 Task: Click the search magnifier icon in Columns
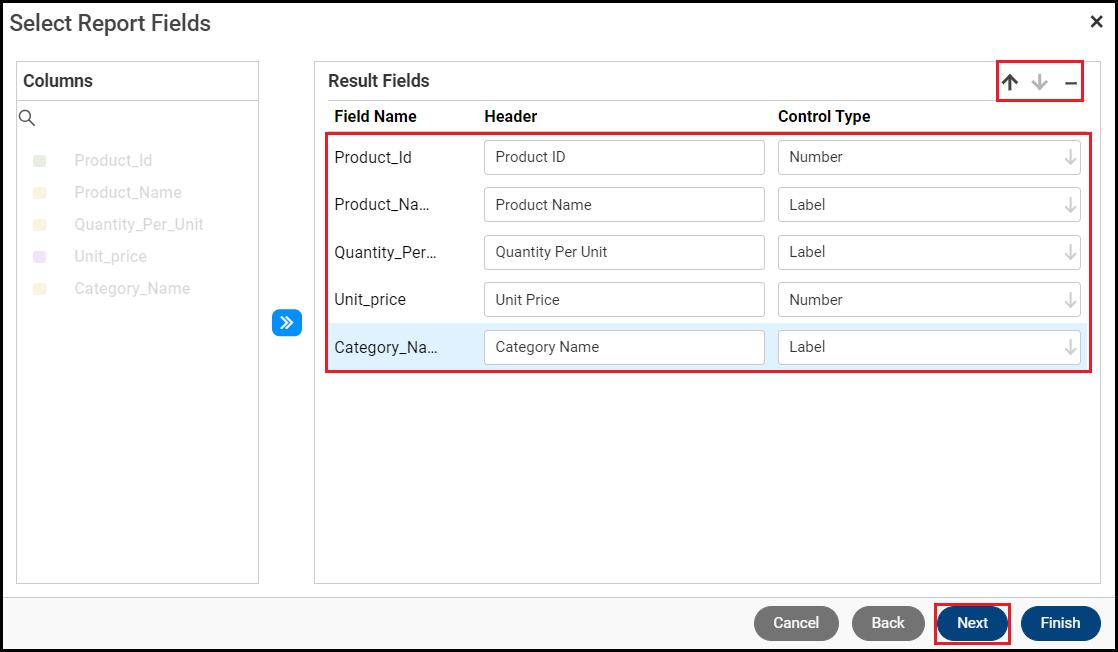tap(28, 118)
